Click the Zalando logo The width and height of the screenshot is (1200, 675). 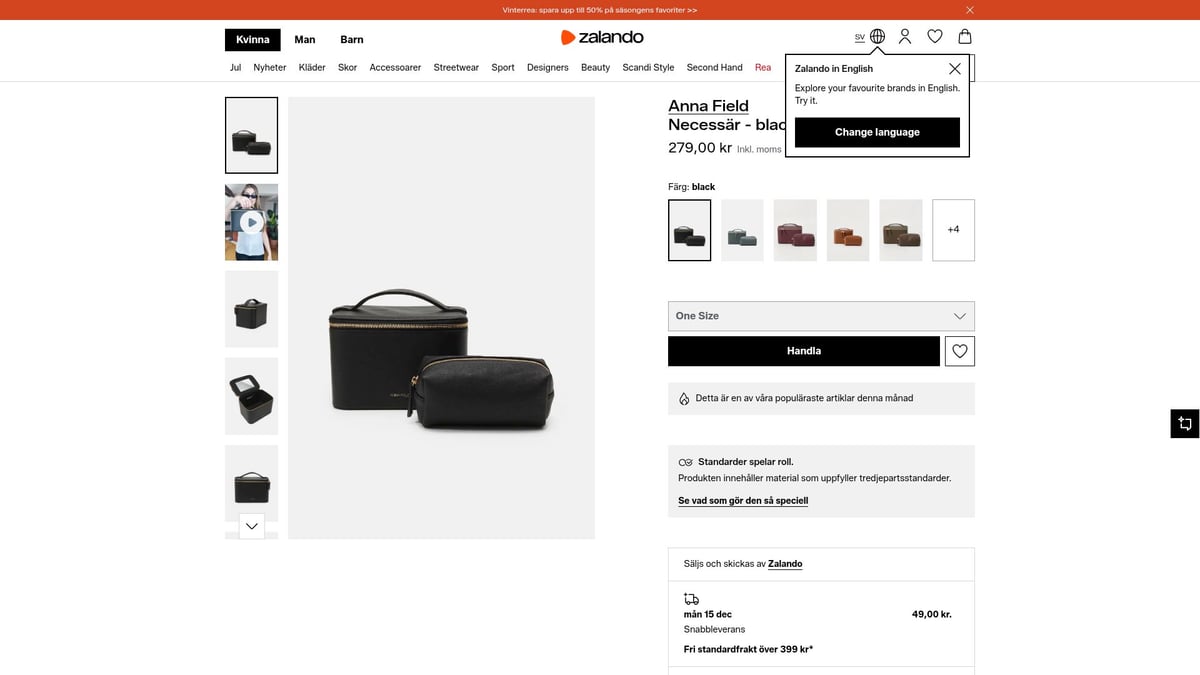602,38
